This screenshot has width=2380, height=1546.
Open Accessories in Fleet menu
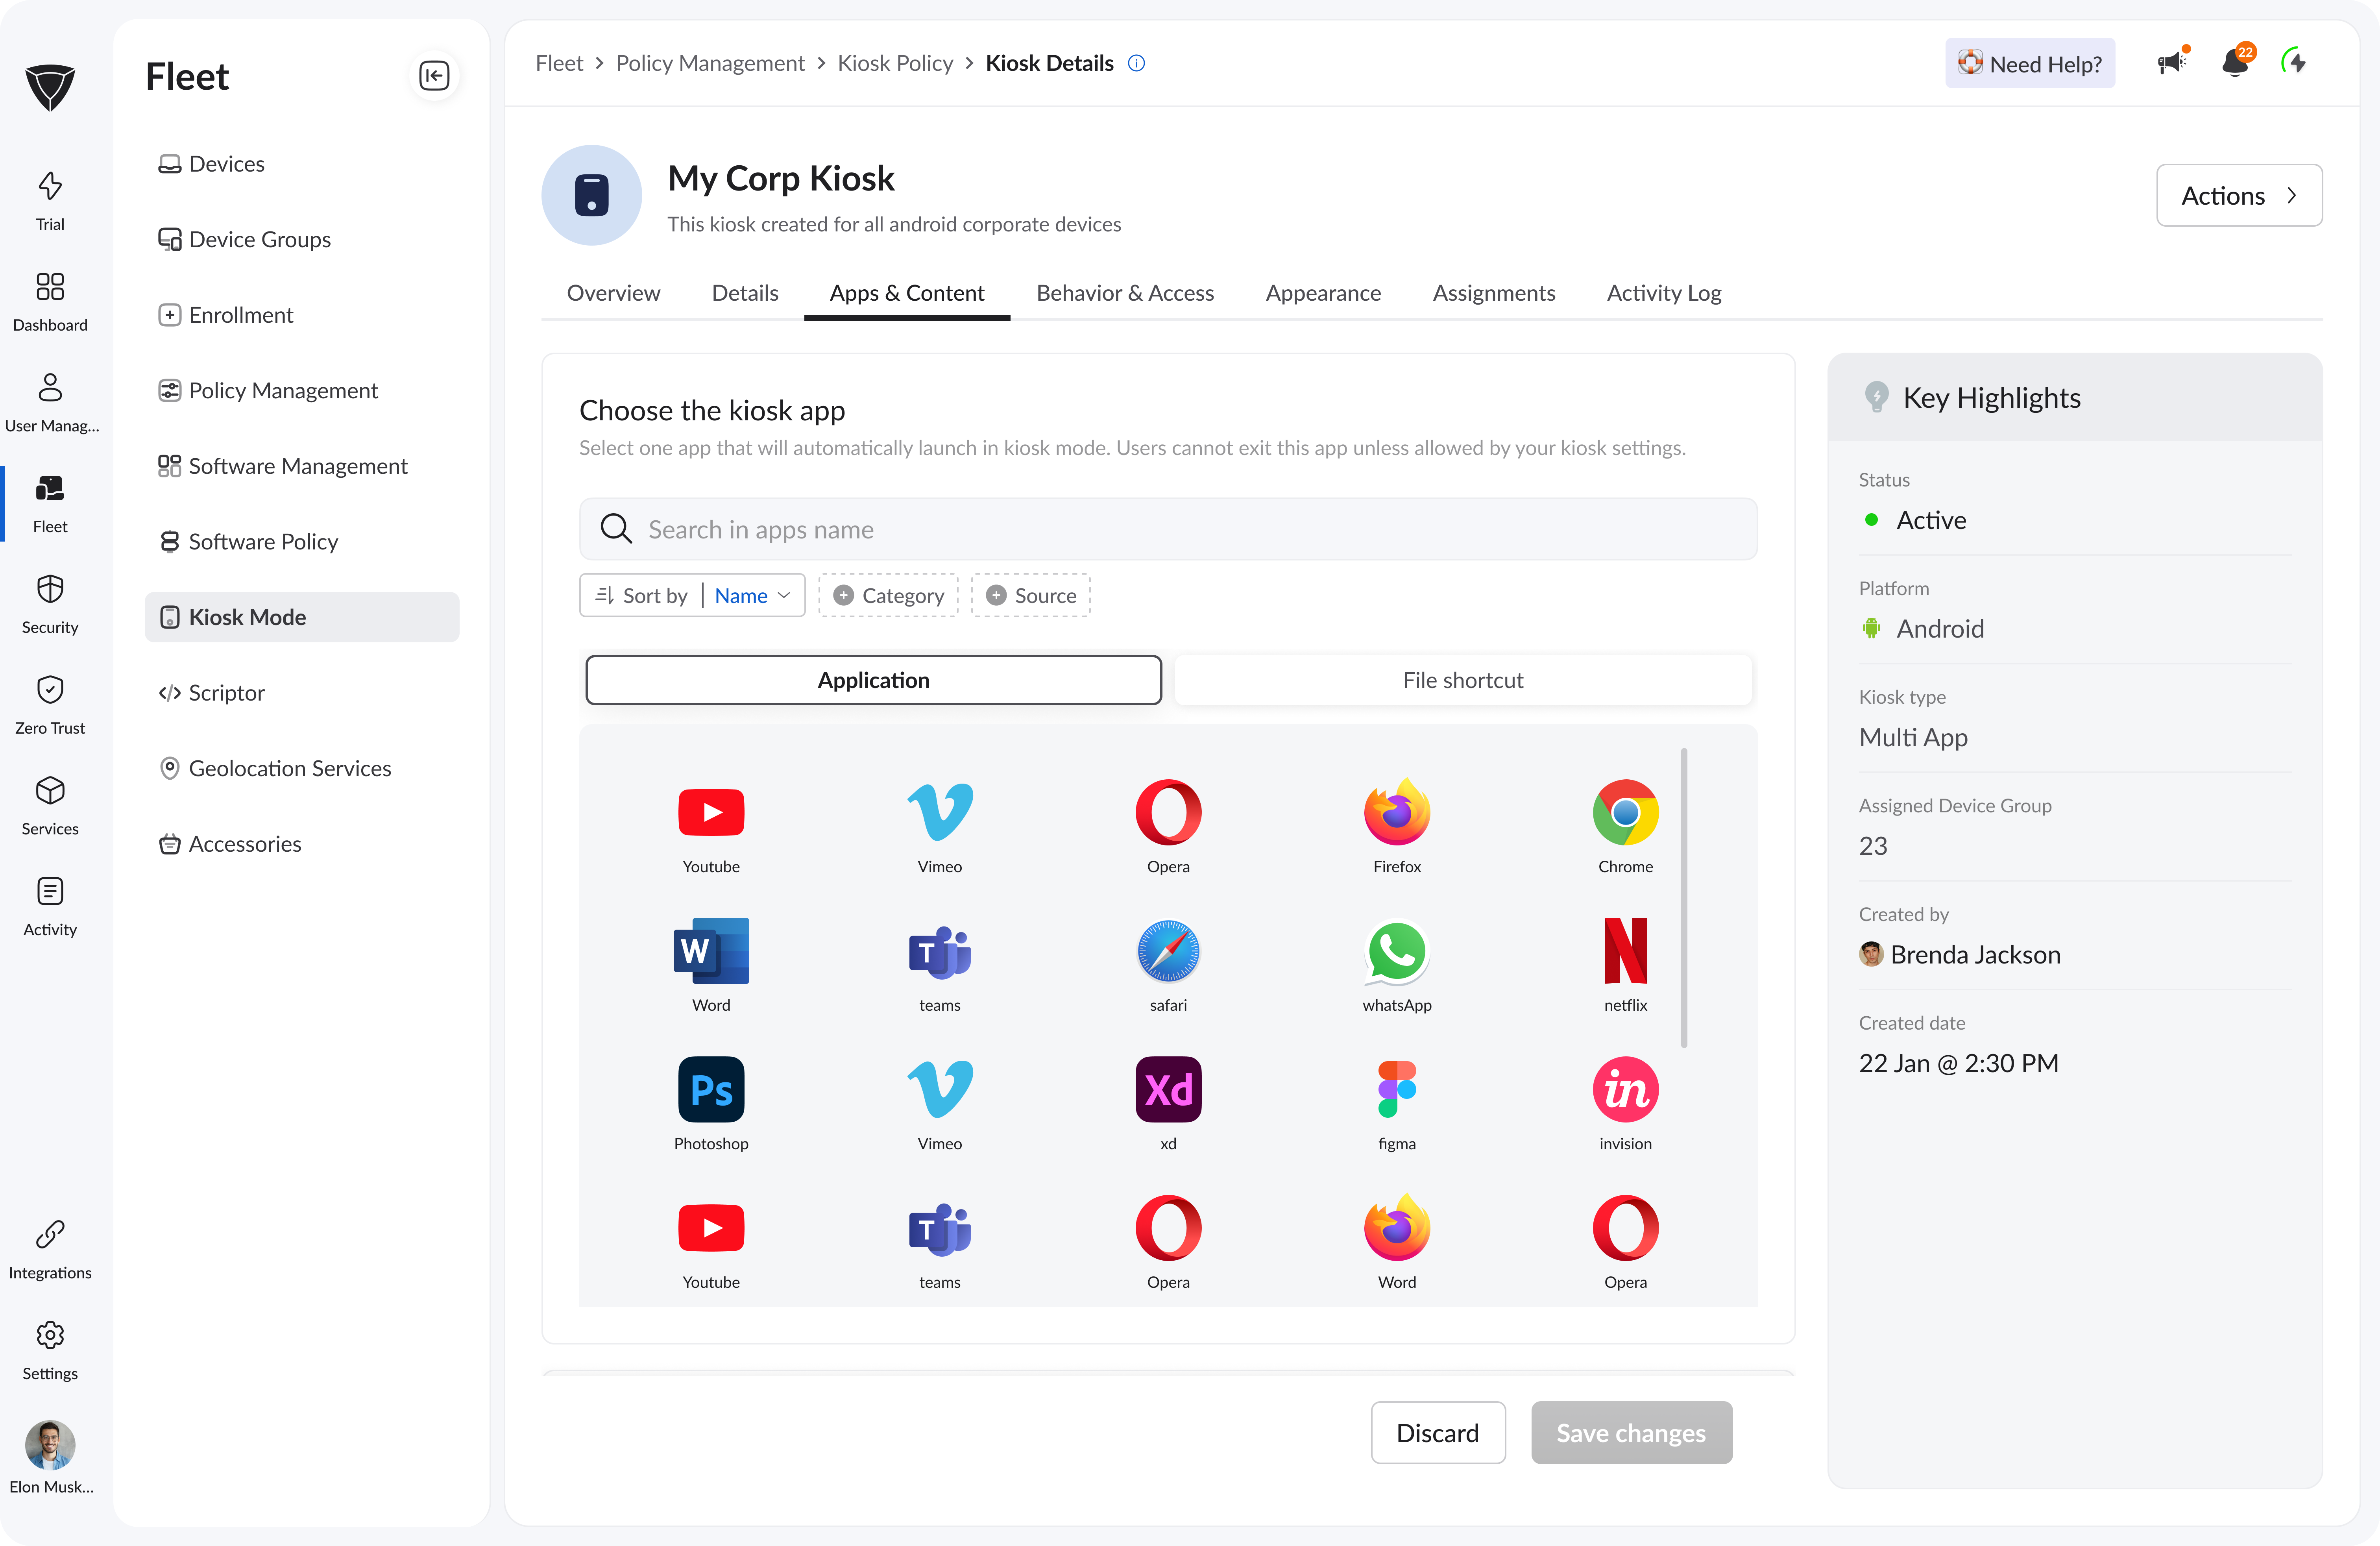click(301, 843)
